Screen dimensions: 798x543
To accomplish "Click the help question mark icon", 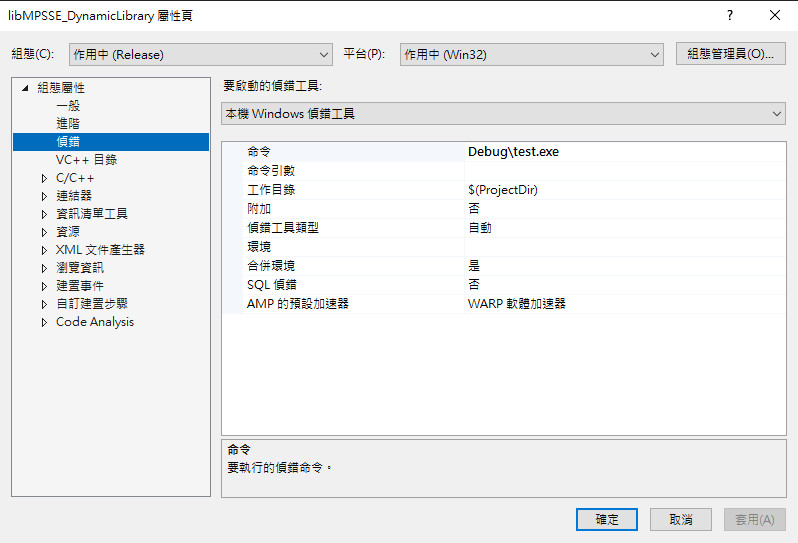I will coord(730,15).
